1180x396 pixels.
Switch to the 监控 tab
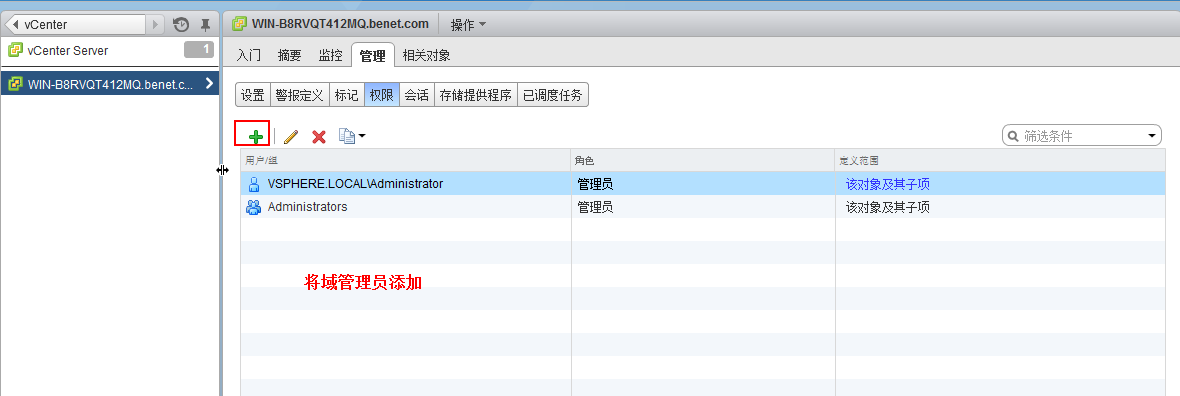[x=330, y=56]
